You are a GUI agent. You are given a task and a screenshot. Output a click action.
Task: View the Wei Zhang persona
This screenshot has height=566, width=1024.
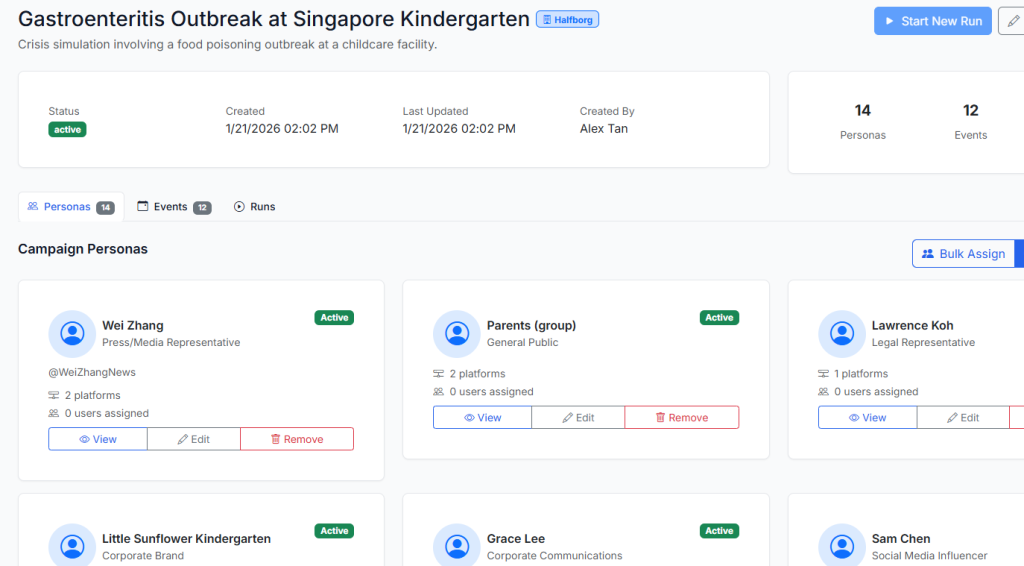(x=98, y=439)
